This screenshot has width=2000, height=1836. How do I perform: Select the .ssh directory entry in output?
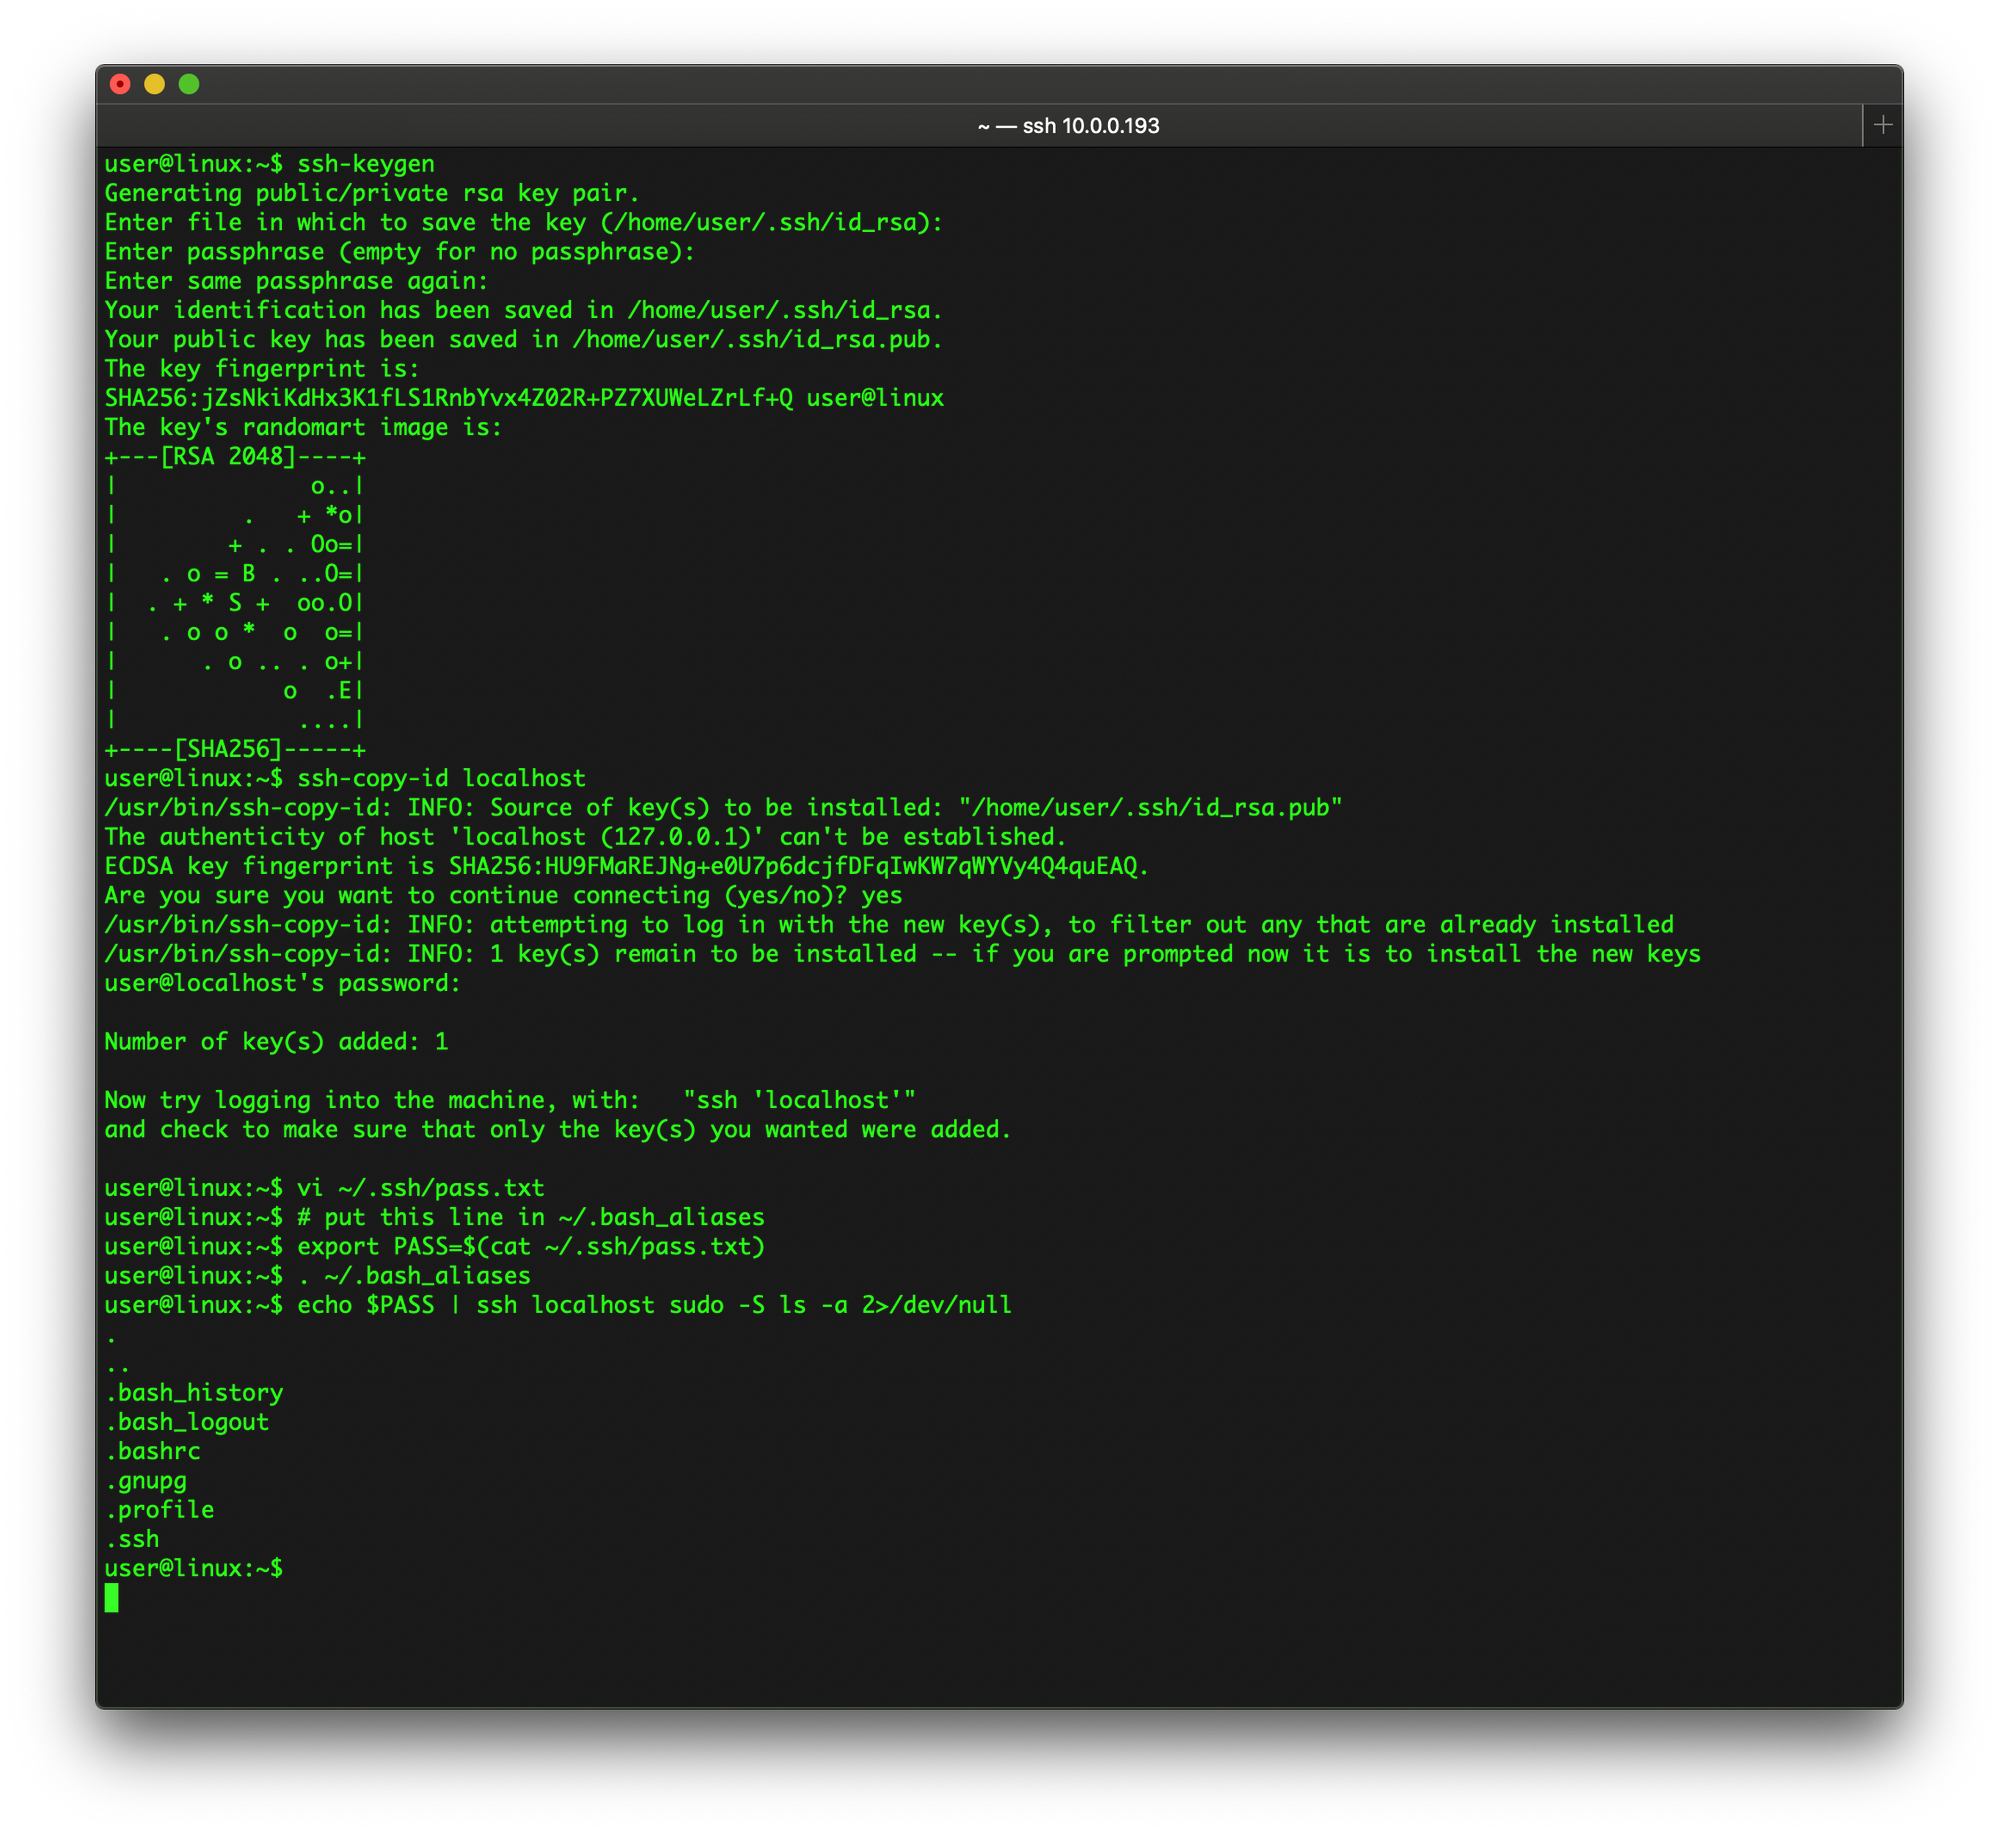coord(131,1538)
